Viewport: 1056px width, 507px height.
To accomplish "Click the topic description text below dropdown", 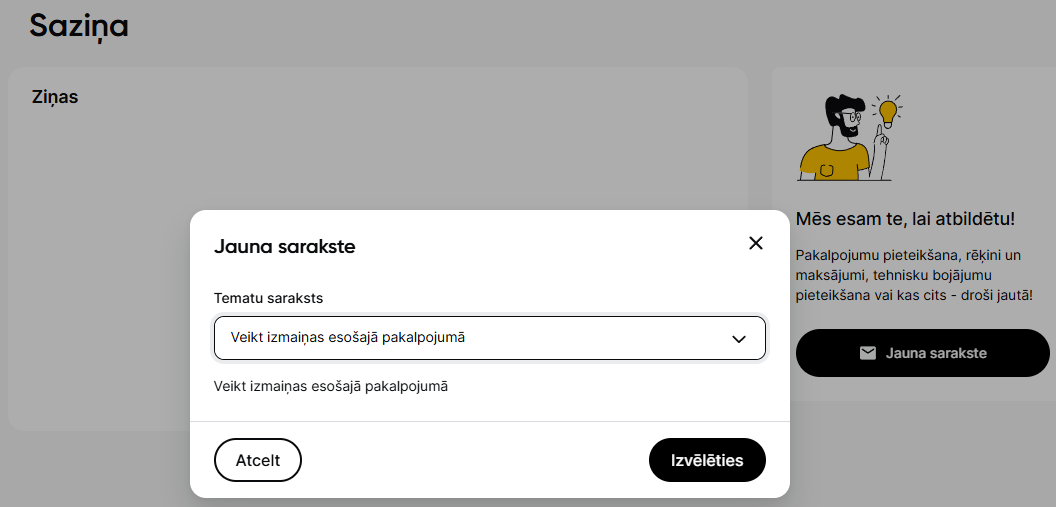I will click(331, 386).
